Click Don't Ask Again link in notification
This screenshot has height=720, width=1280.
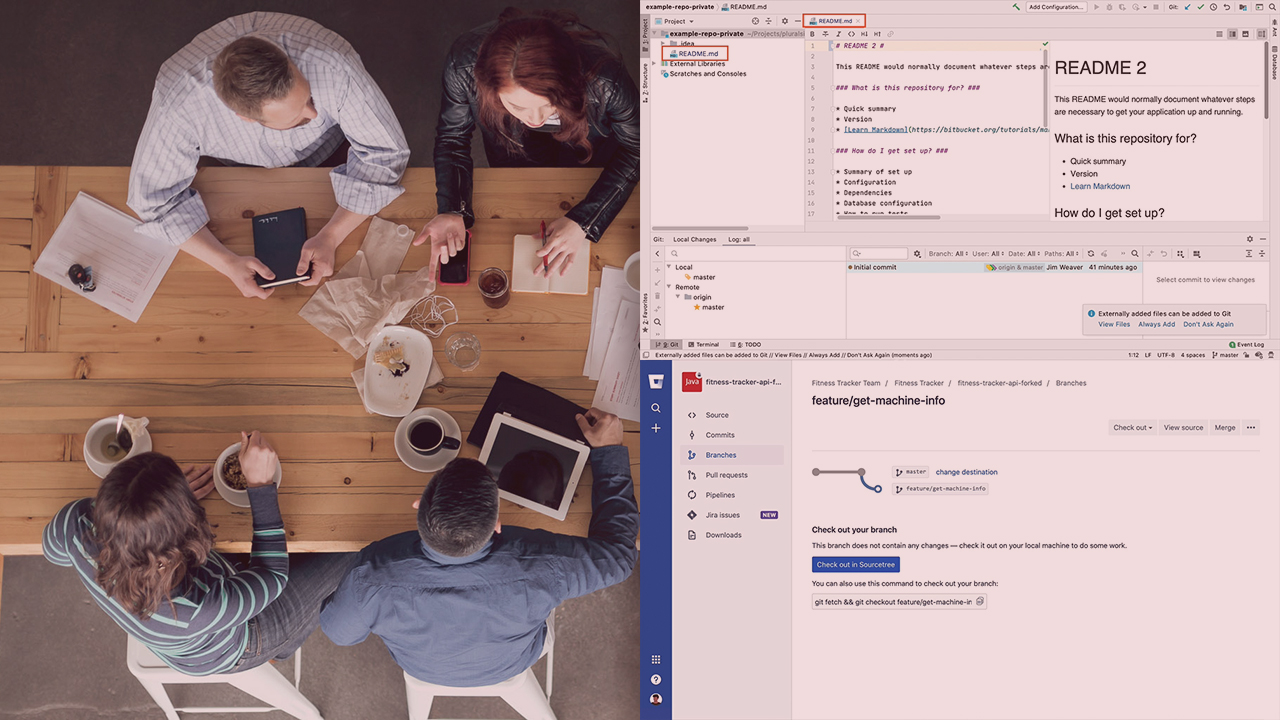1208,324
